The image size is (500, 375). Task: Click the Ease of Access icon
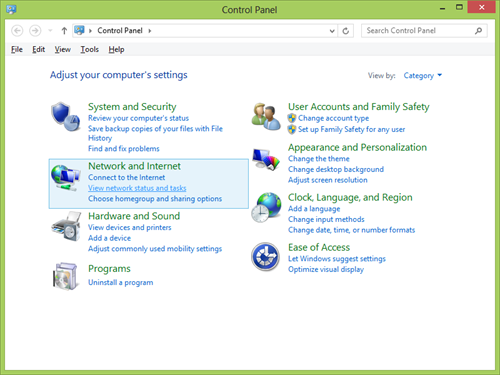[265, 257]
